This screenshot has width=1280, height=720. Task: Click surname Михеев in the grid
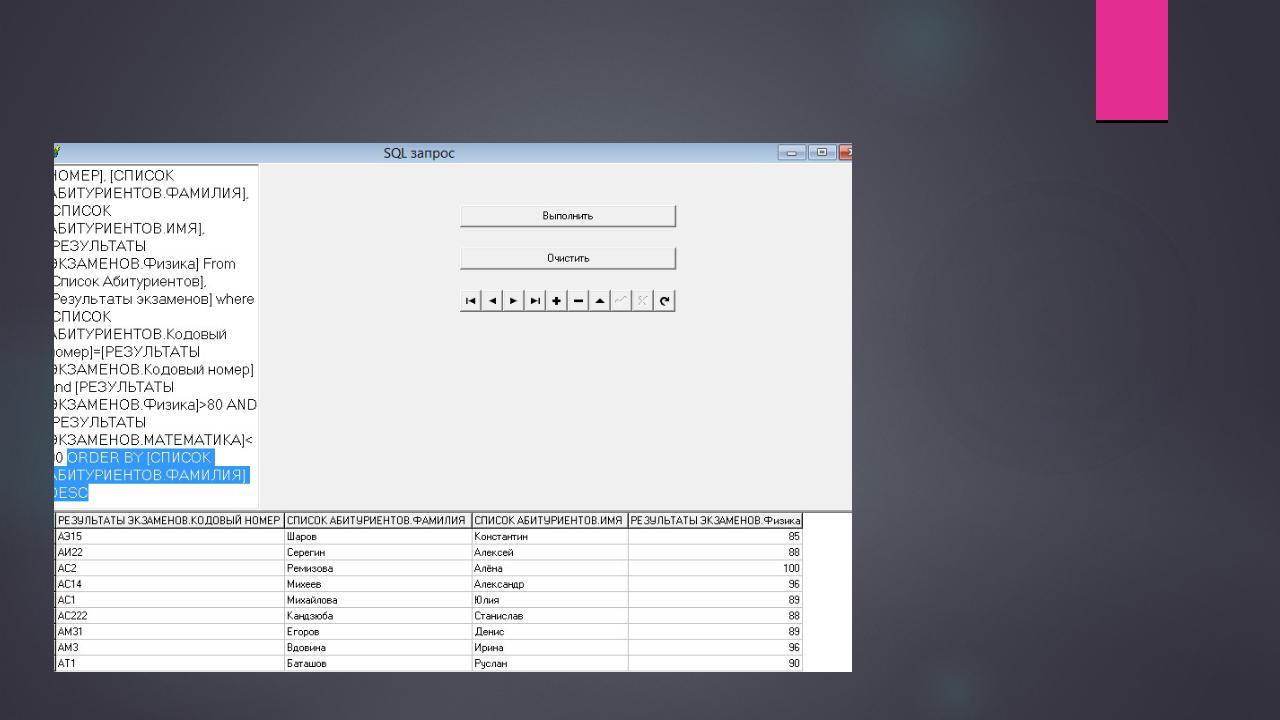point(377,584)
